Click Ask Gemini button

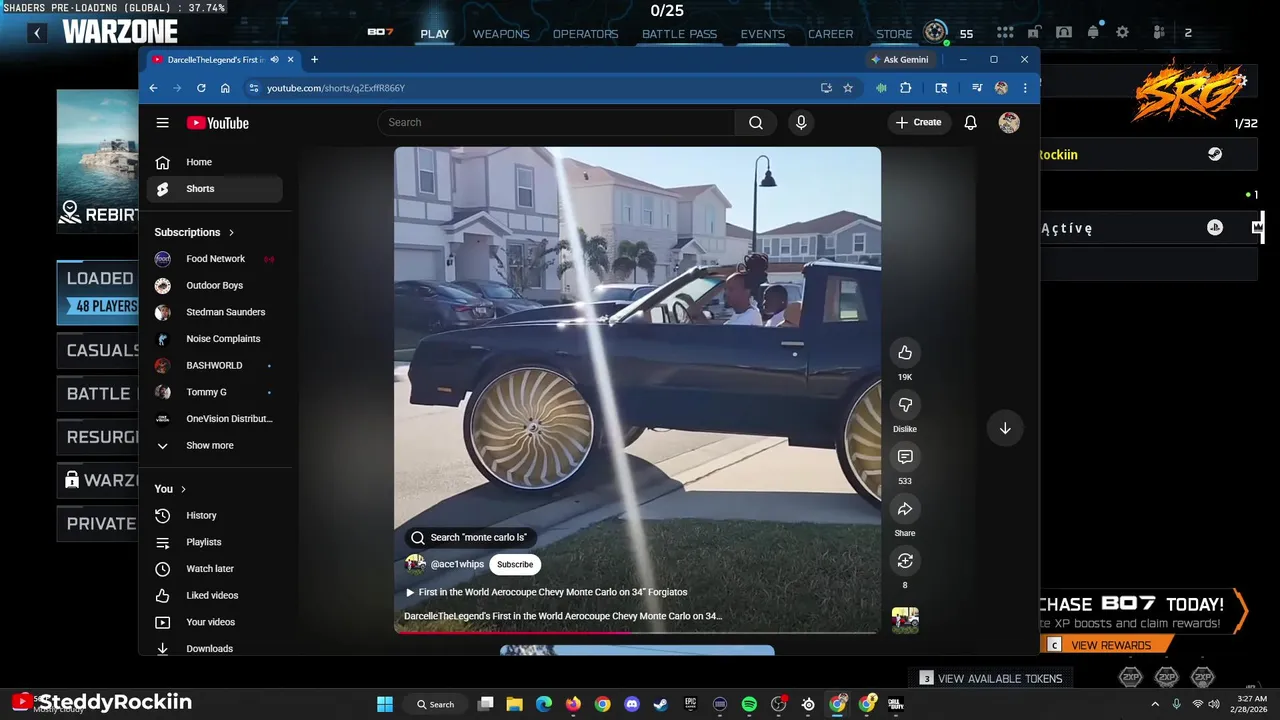tap(900, 60)
